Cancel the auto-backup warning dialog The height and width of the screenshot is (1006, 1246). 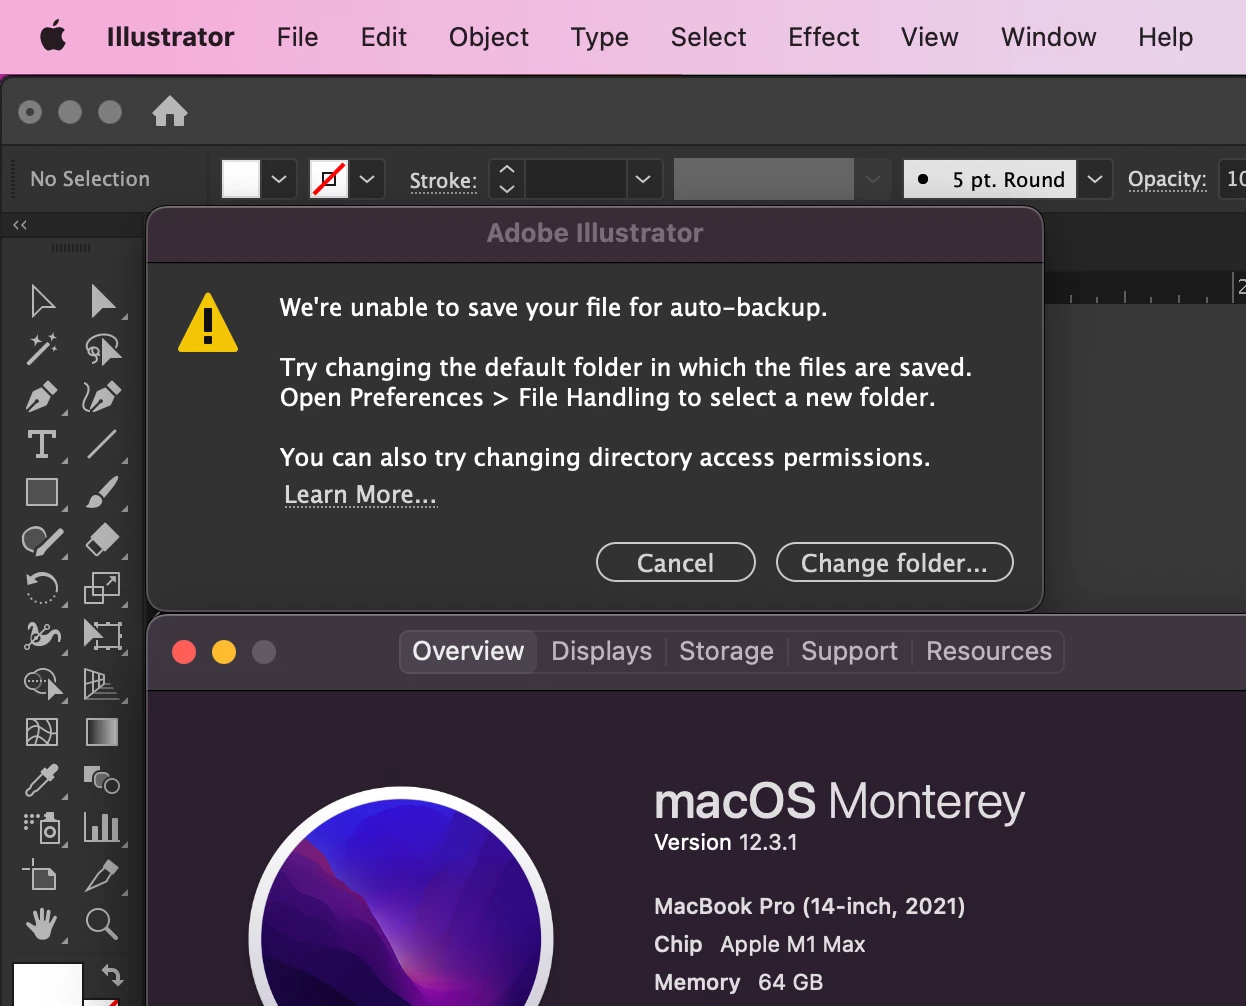(676, 562)
